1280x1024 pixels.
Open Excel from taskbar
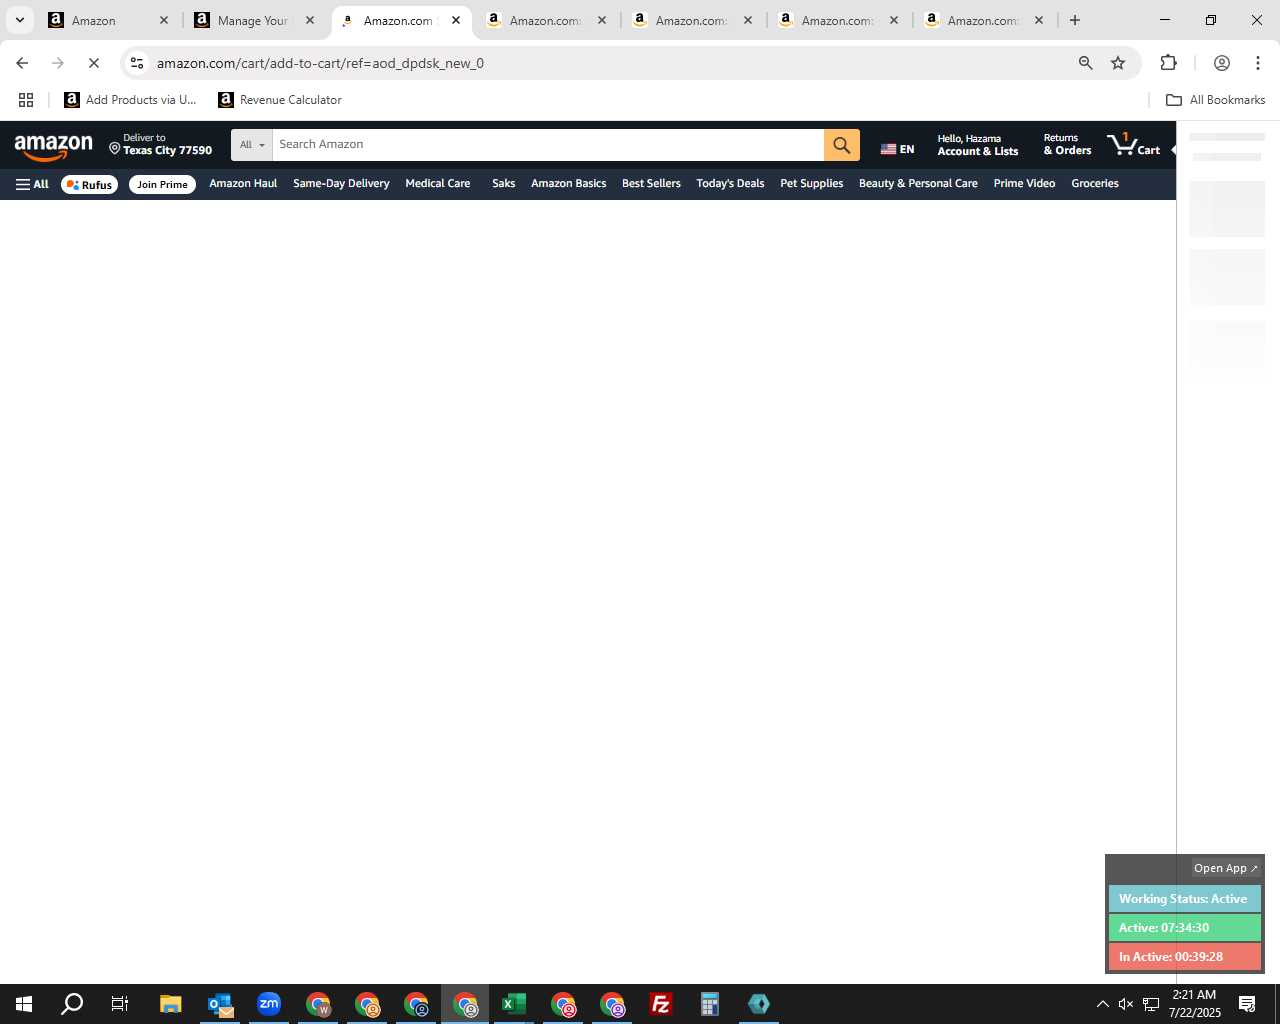[x=513, y=1004]
